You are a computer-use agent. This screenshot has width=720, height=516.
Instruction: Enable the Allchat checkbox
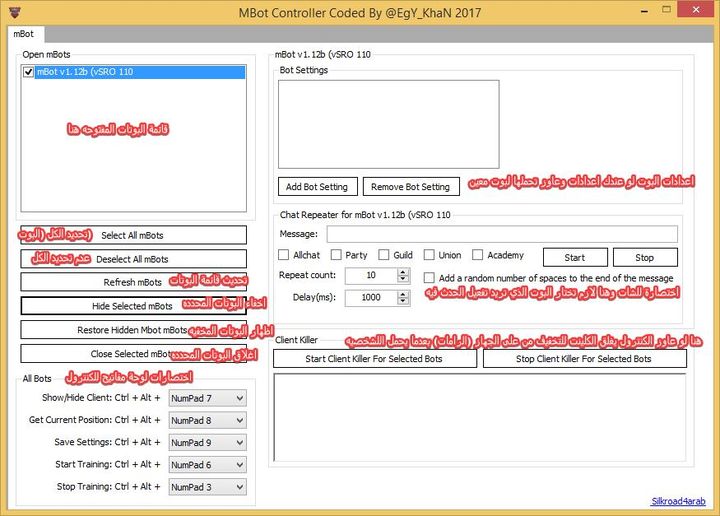click(284, 255)
